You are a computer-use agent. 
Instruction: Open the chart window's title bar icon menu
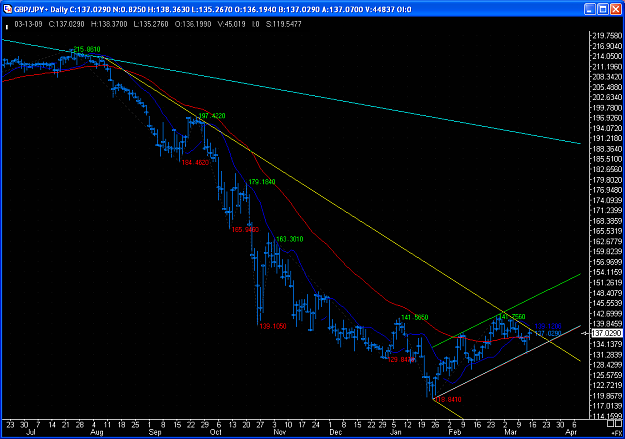tap(7, 9)
